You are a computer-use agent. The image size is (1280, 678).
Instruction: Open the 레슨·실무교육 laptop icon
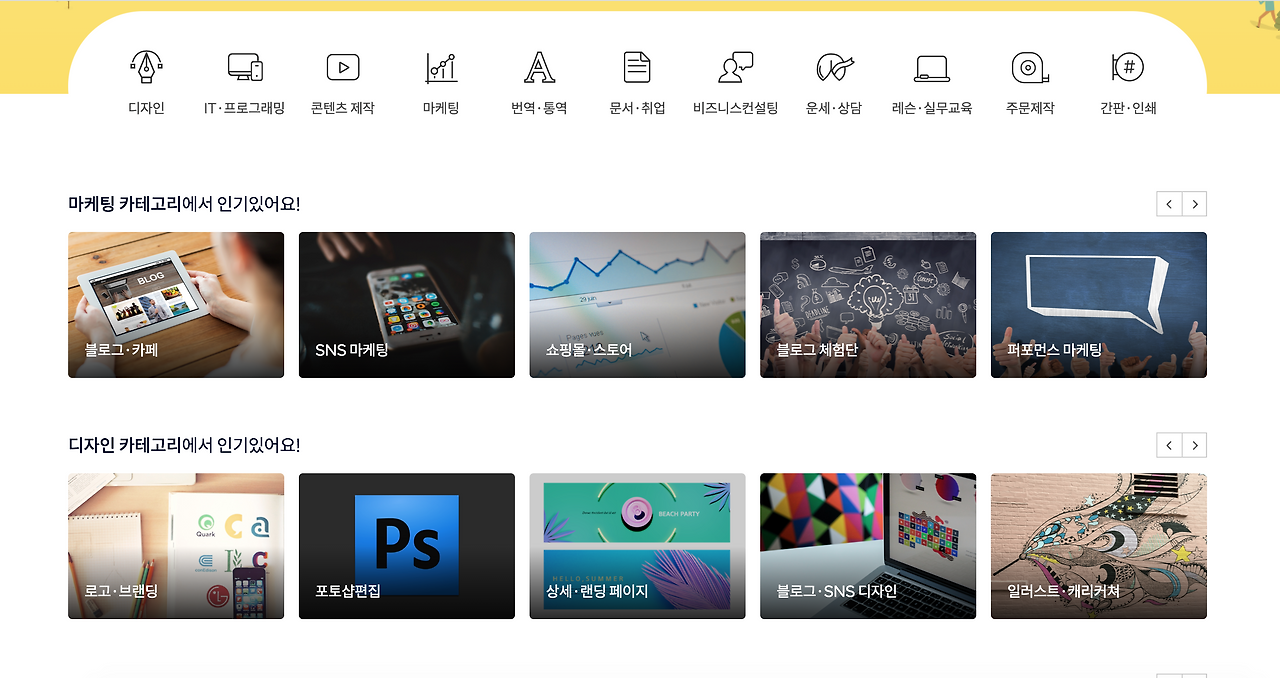tap(932, 68)
